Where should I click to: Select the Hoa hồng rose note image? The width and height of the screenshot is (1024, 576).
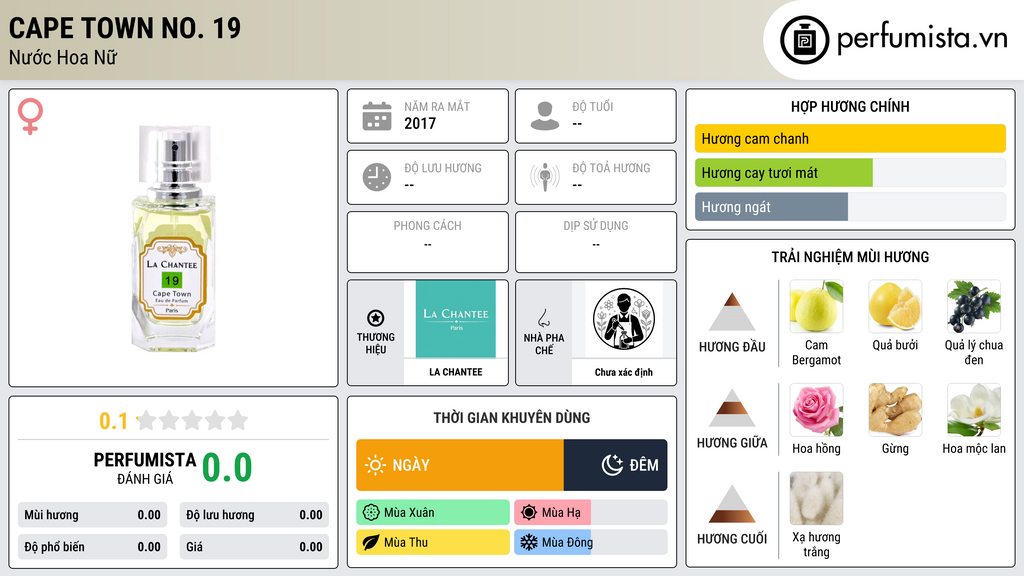(816, 409)
